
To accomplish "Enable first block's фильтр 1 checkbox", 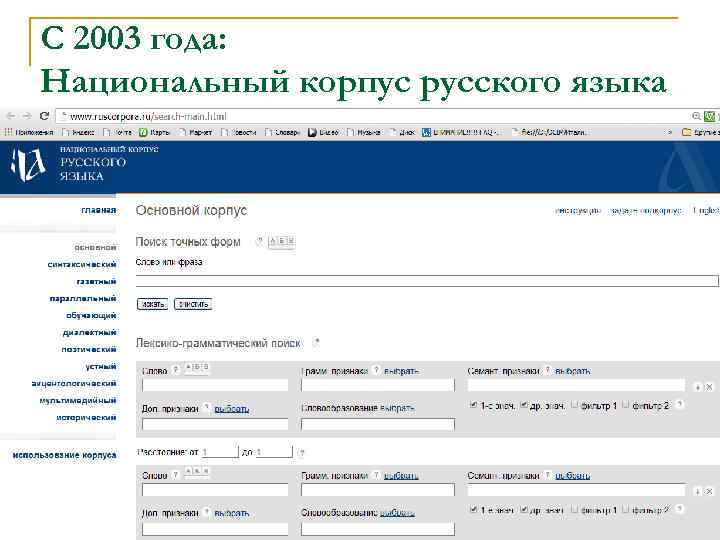I will click(x=574, y=405).
